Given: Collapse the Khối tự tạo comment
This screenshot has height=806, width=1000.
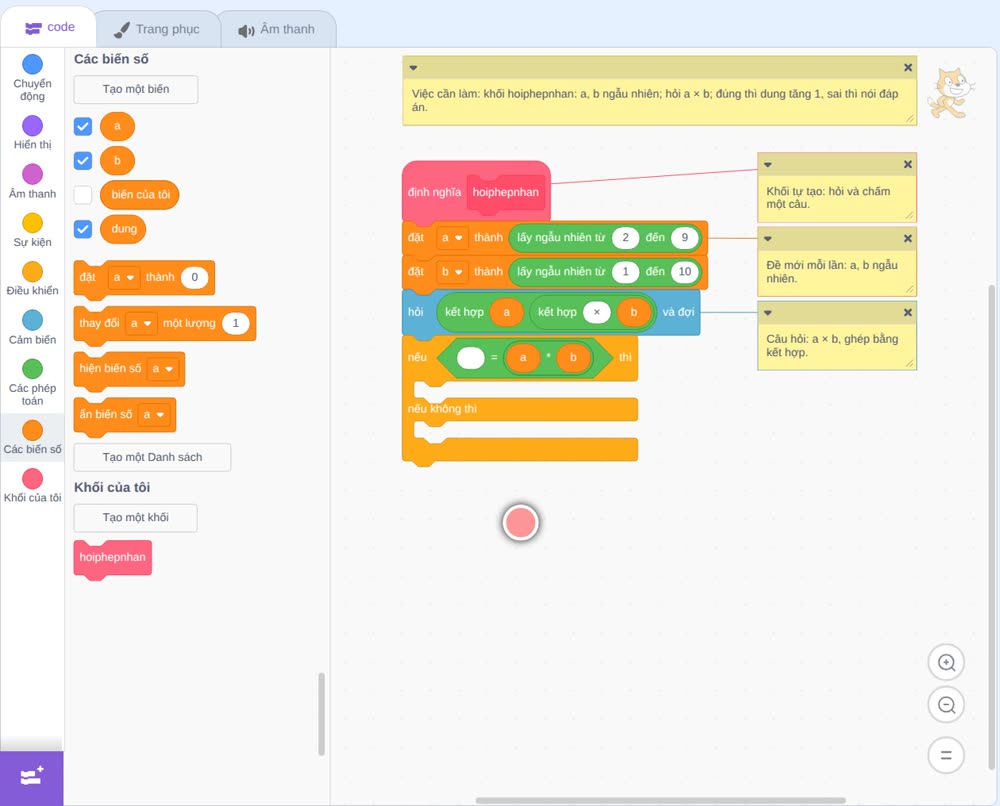Looking at the screenshot, I should pos(768,165).
